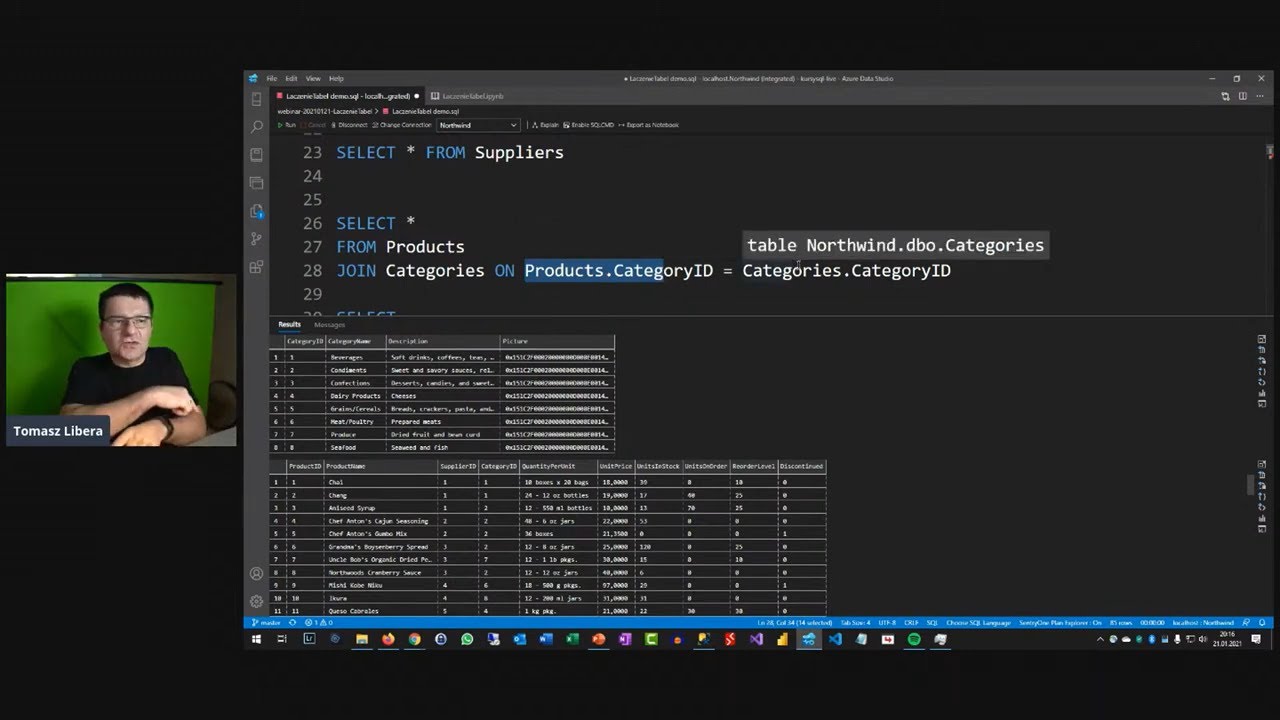Open the Notebooks view in activity bar
This screenshot has width=1280, height=720.
[x=256, y=155]
